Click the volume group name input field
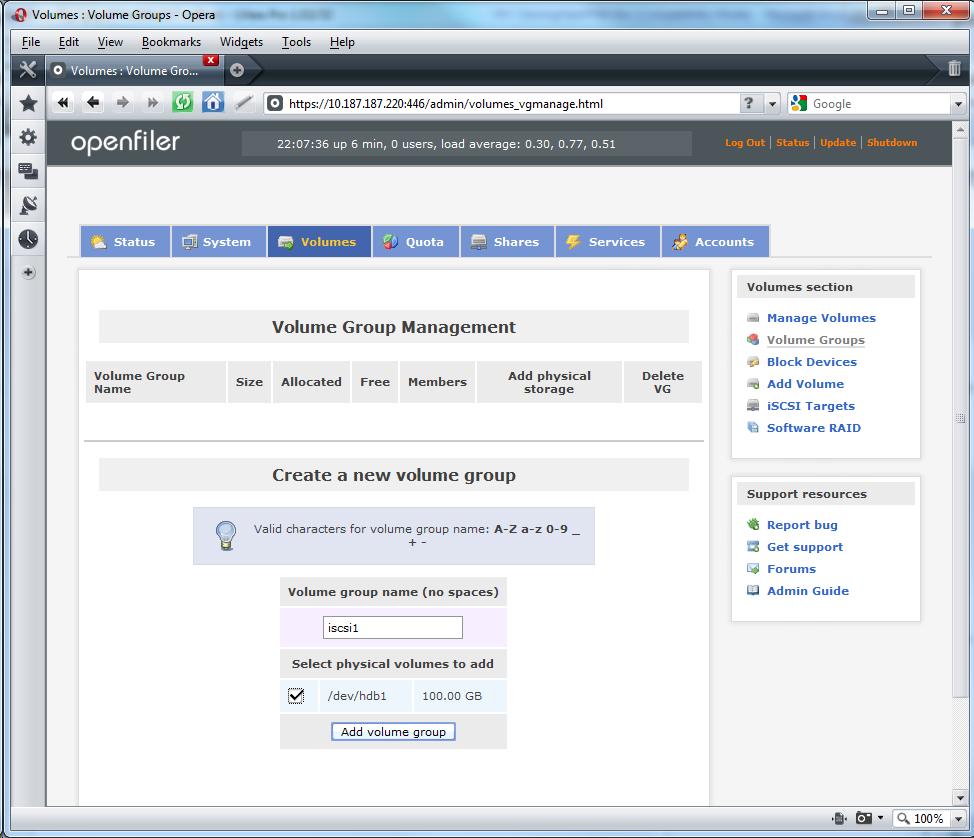The height and width of the screenshot is (838, 974). click(393, 628)
